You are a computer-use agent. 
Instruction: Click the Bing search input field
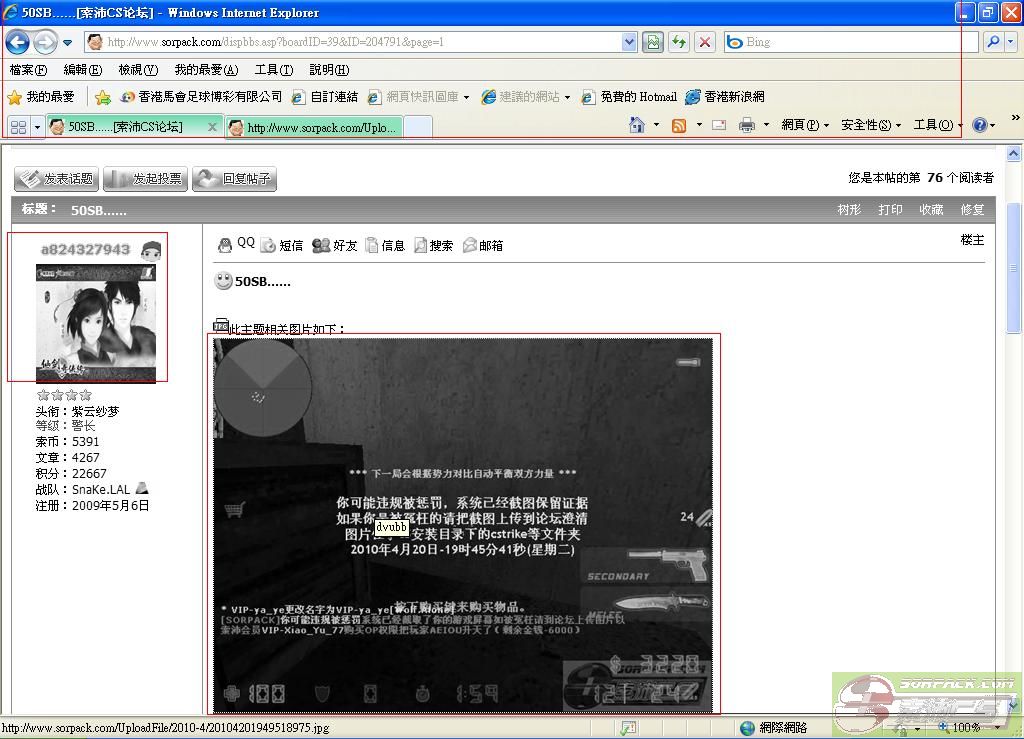[x=860, y=42]
